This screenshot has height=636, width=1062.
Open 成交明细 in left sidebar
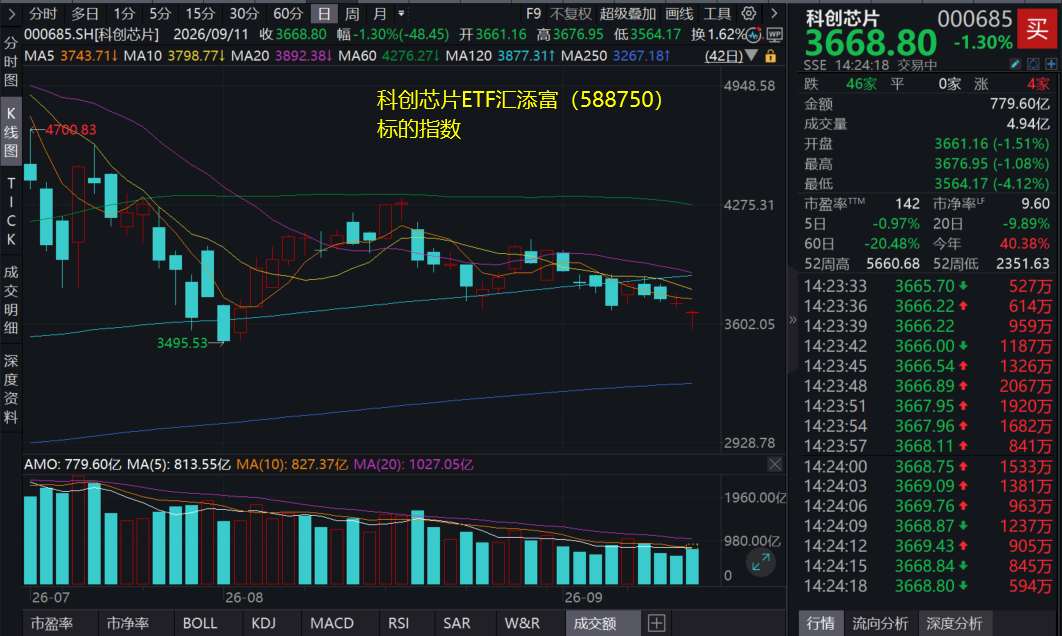click(11, 300)
